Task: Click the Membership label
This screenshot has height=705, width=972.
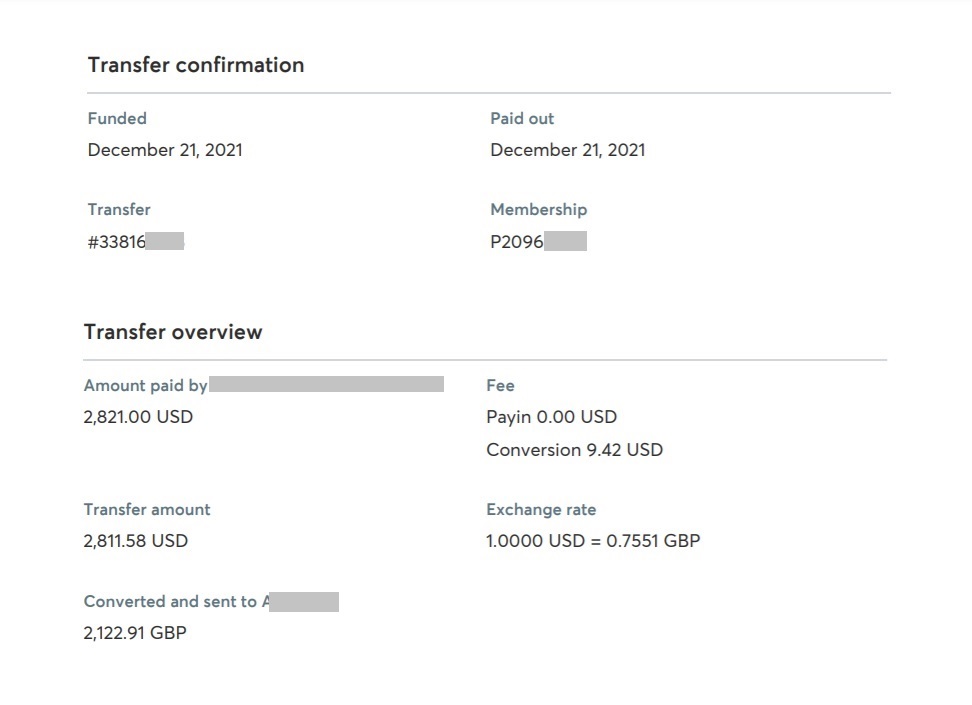Action: [x=539, y=210]
